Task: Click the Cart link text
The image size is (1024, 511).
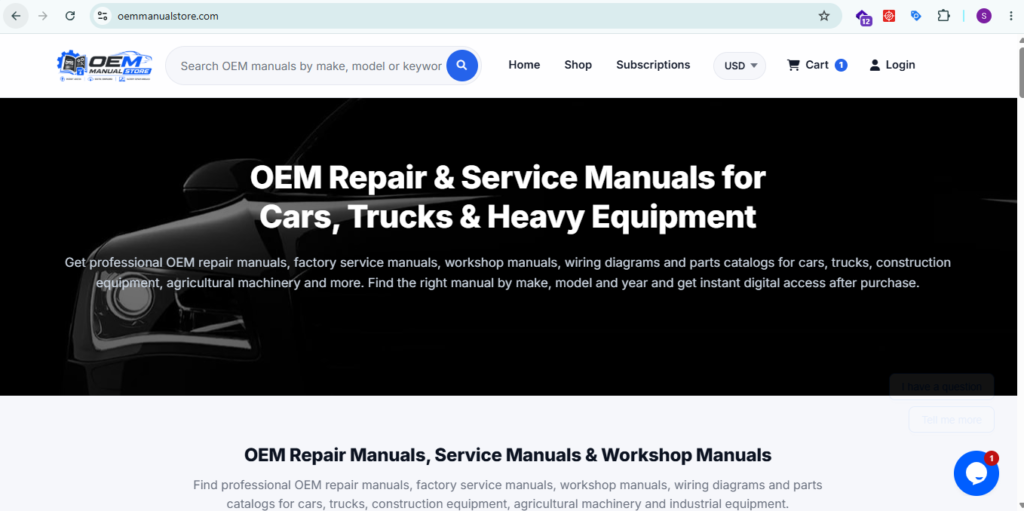Action: coord(816,65)
